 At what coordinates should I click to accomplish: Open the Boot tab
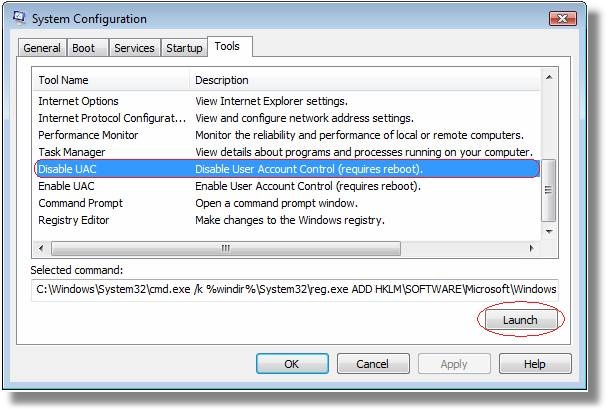tap(88, 48)
